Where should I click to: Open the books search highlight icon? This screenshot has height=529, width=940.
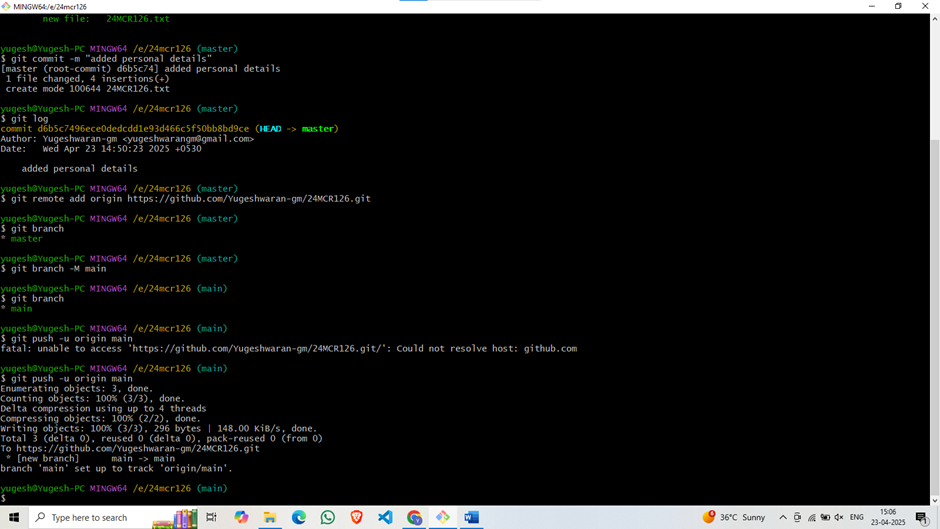tap(176, 519)
